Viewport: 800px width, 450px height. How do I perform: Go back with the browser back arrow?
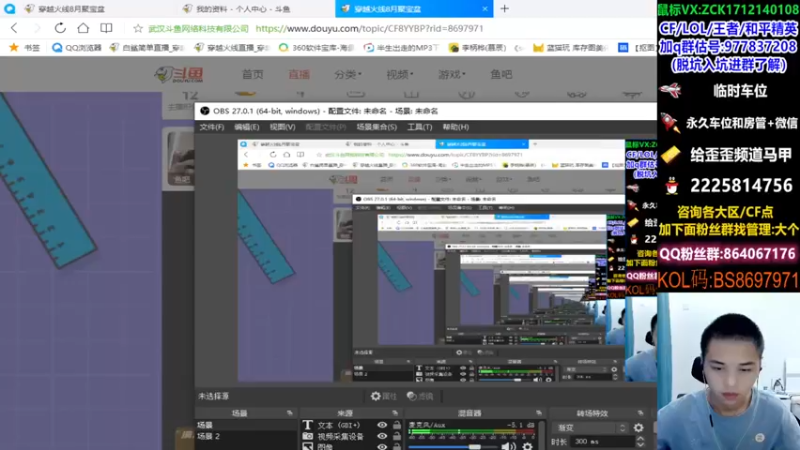point(14,28)
